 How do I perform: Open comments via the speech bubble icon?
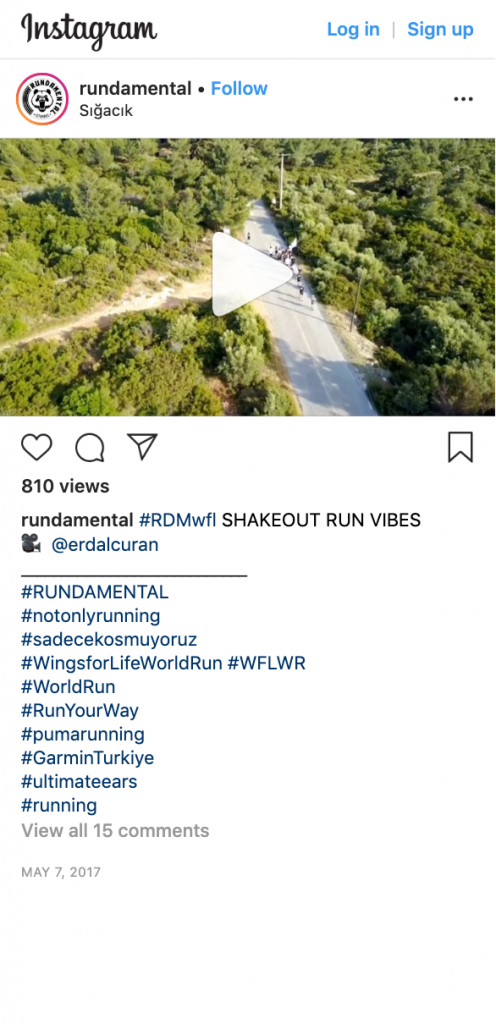coord(90,448)
